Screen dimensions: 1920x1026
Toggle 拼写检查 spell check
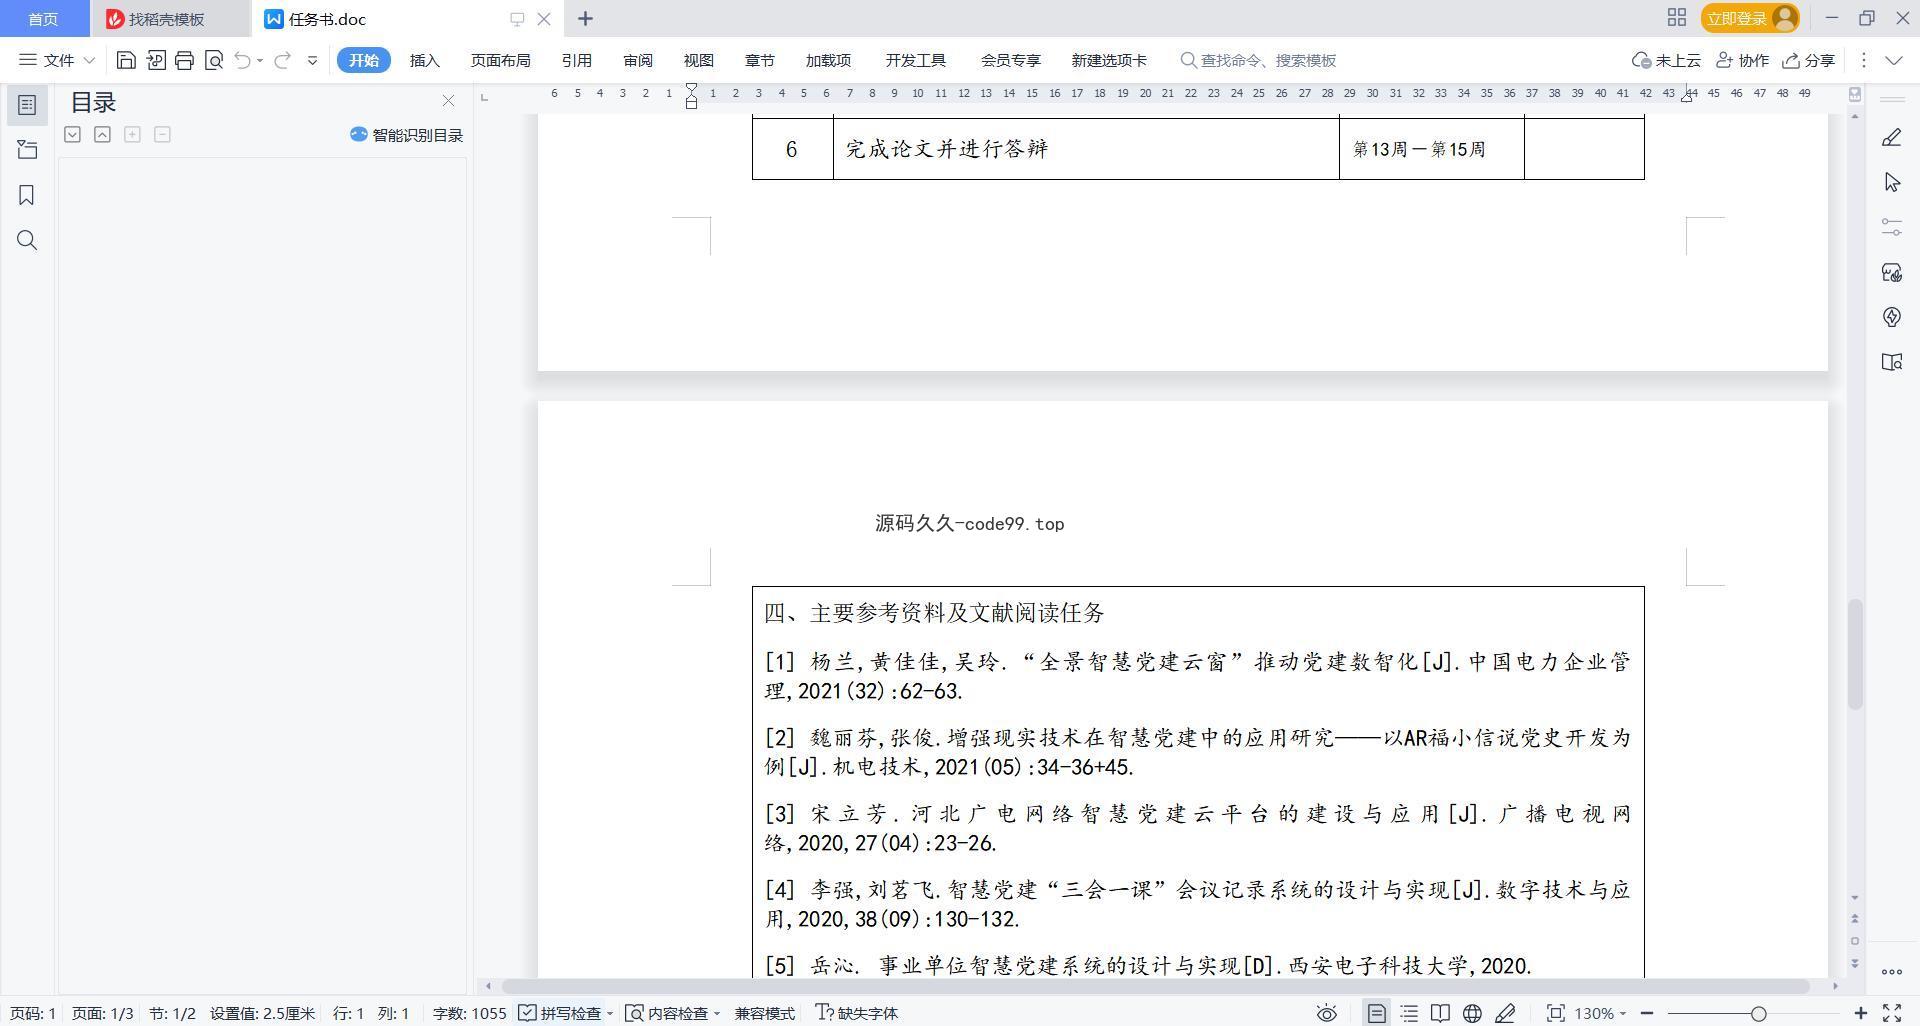pos(560,1014)
